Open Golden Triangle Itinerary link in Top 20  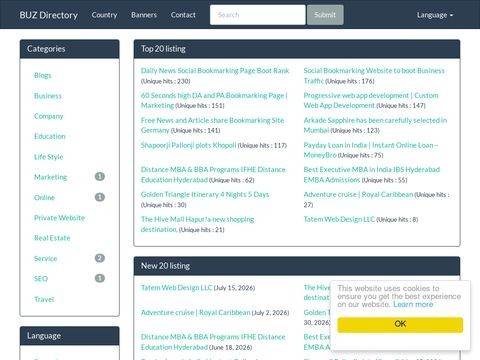(x=205, y=194)
